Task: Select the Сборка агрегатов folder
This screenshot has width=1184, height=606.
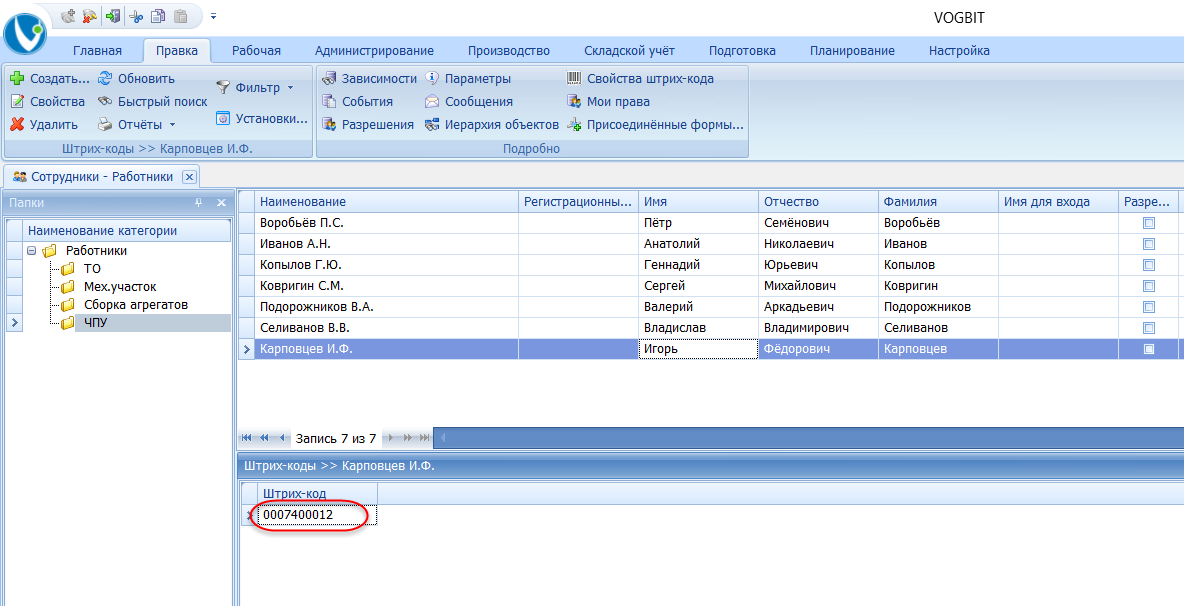Action: coord(136,305)
